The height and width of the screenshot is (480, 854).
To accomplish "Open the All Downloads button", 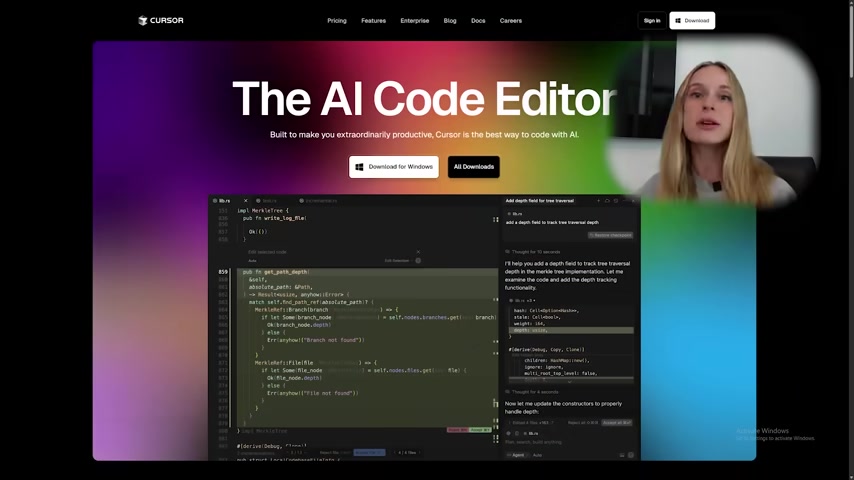I will [474, 167].
